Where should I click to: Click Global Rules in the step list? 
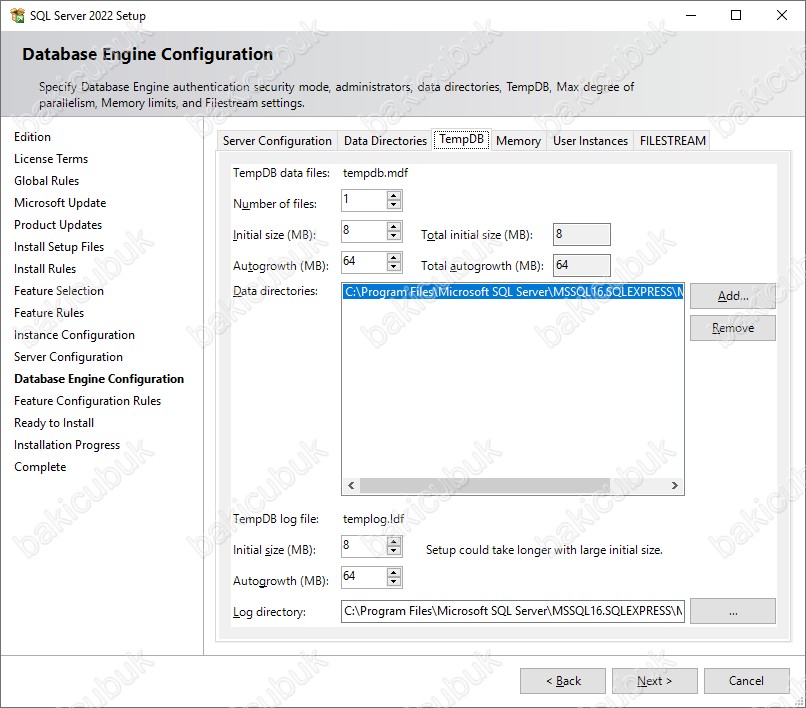[46, 181]
